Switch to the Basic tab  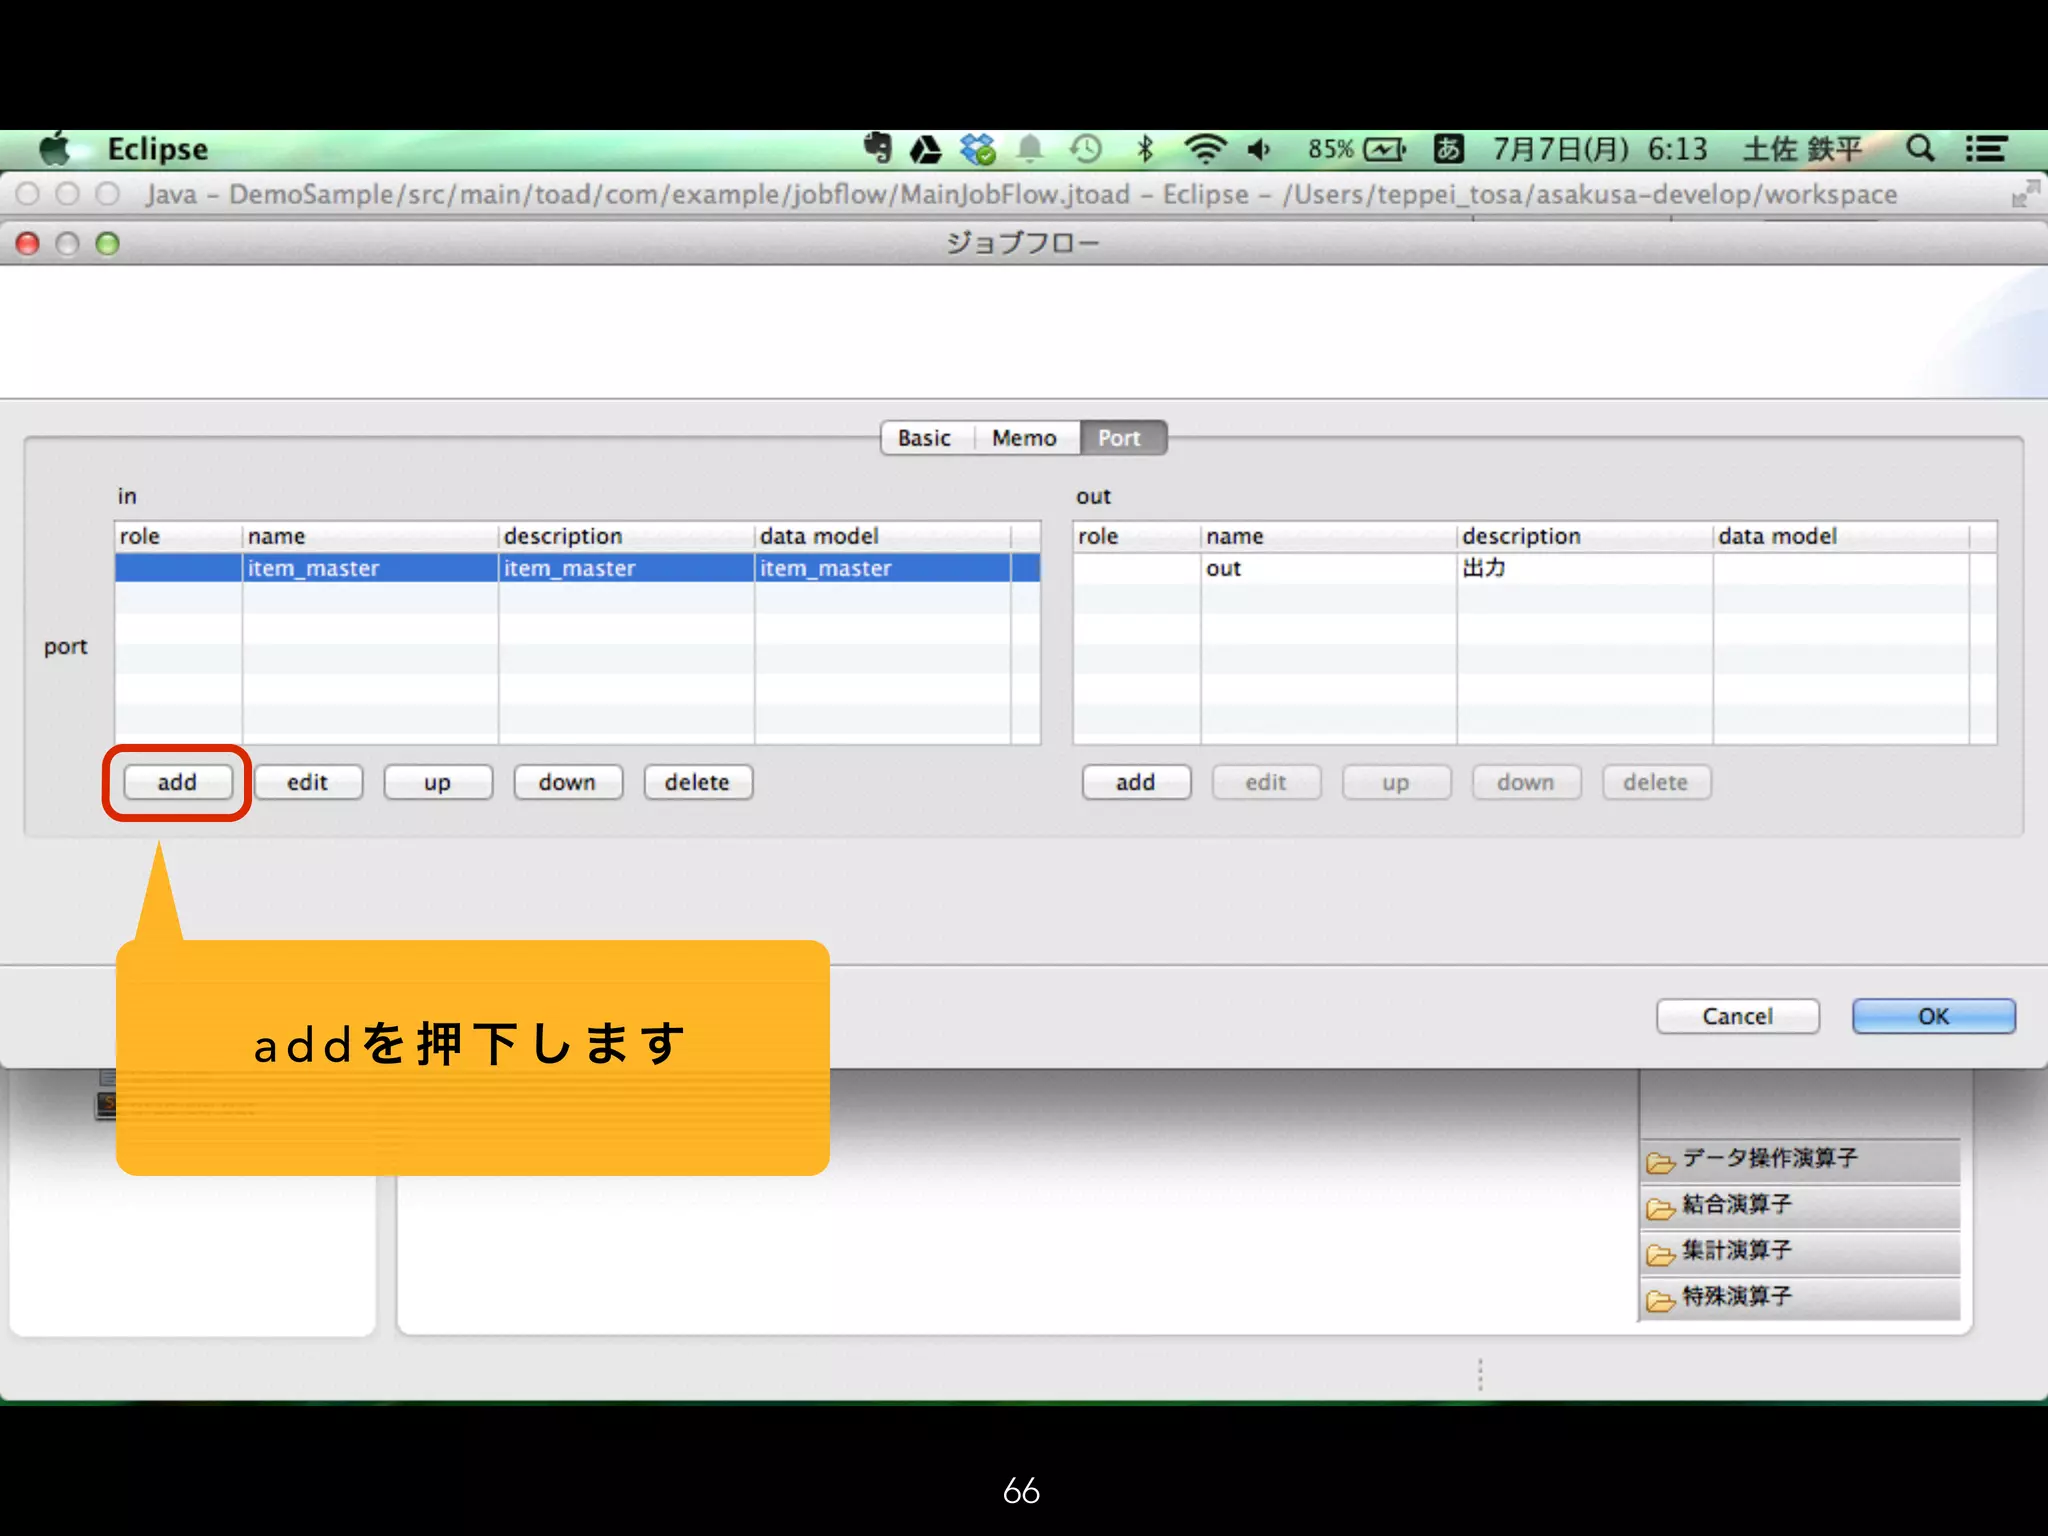click(924, 438)
